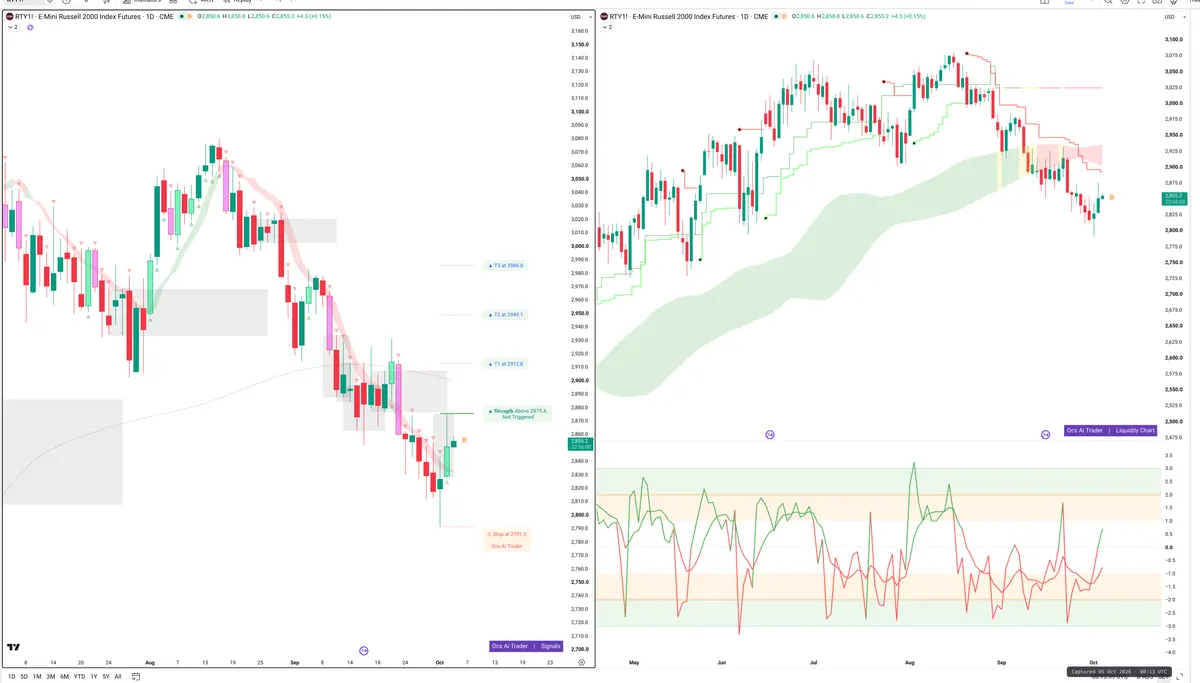1200x683 pixels.
Task: Expand left chart indicator legend (2)
Action: click(13, 27)
